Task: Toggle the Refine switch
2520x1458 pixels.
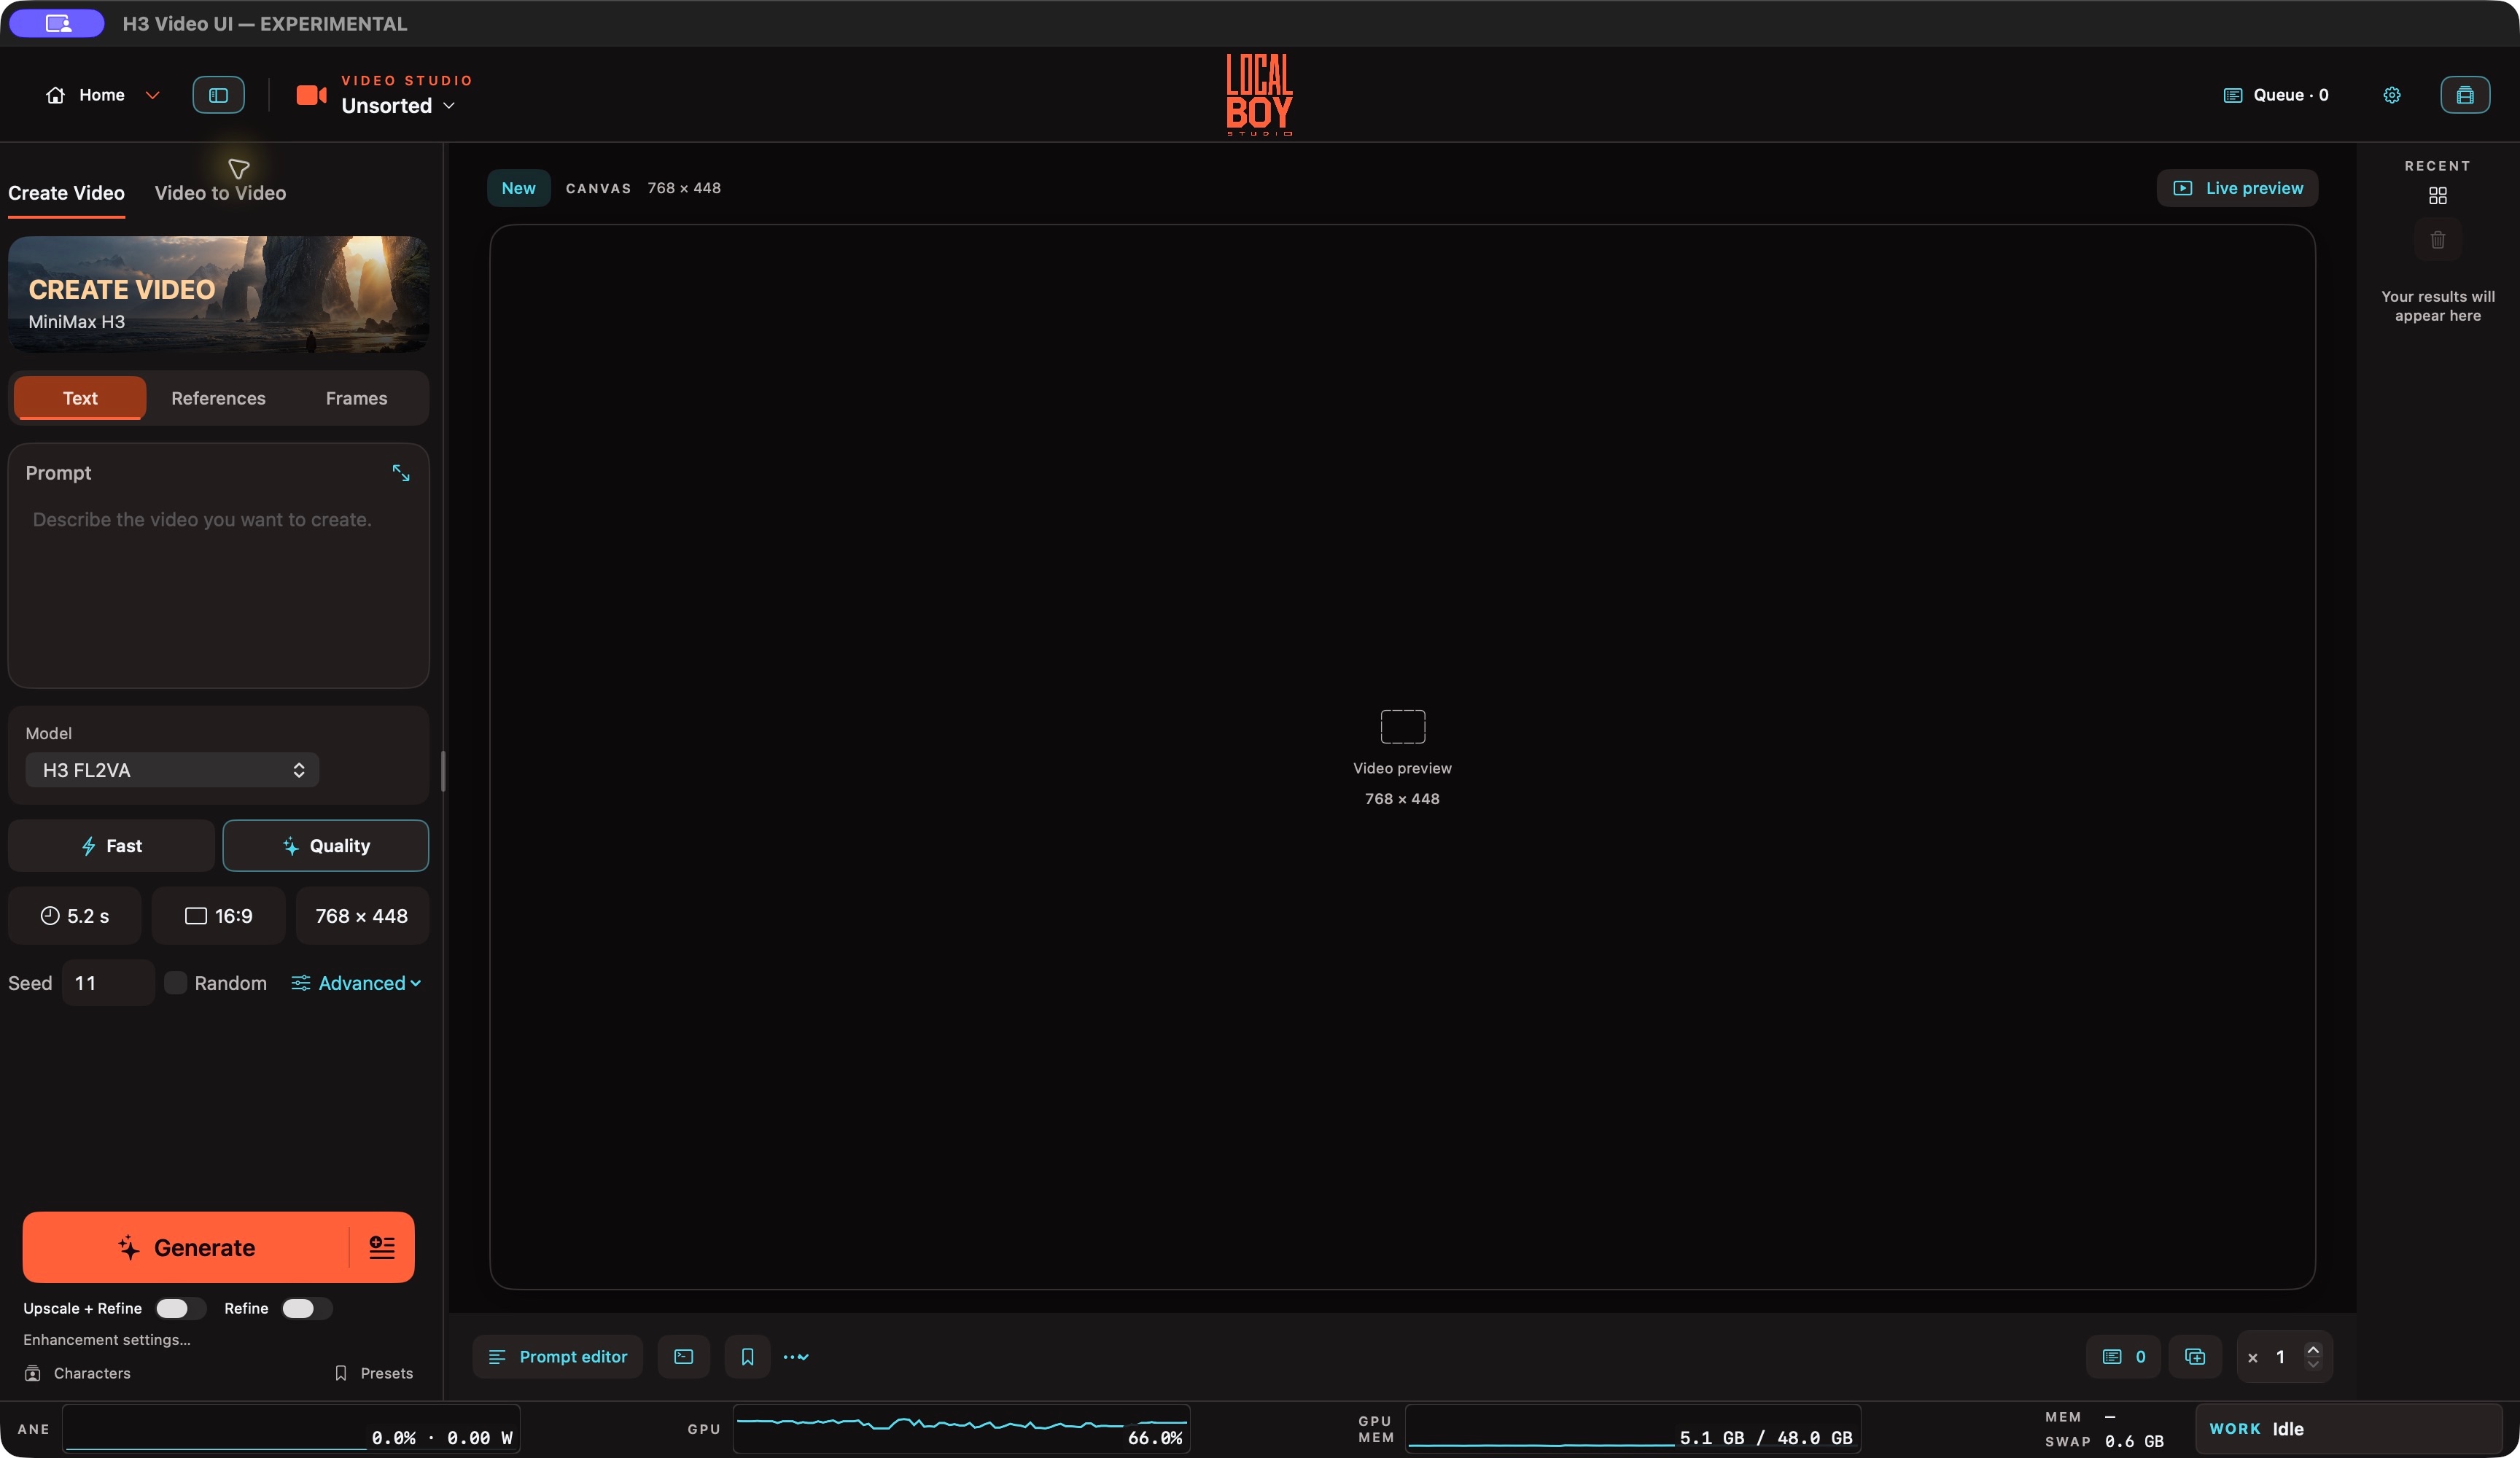Action: point(306,1308)
